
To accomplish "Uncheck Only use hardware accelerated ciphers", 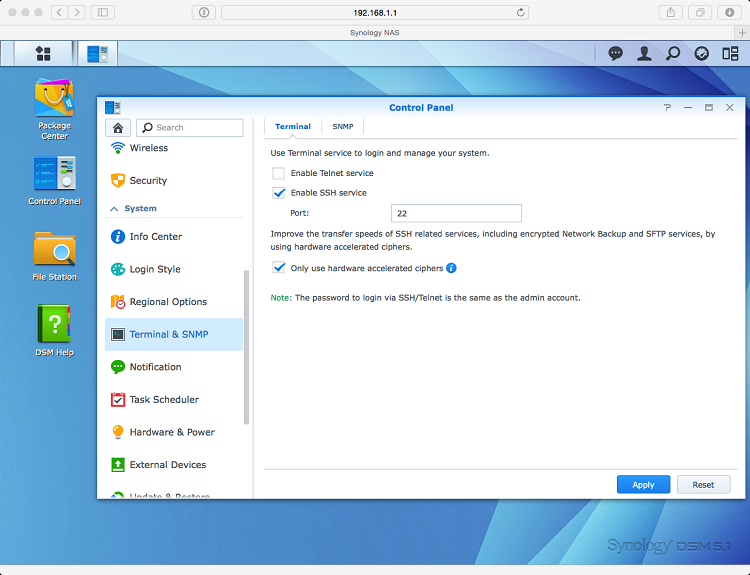I will (x=278, y=268).
